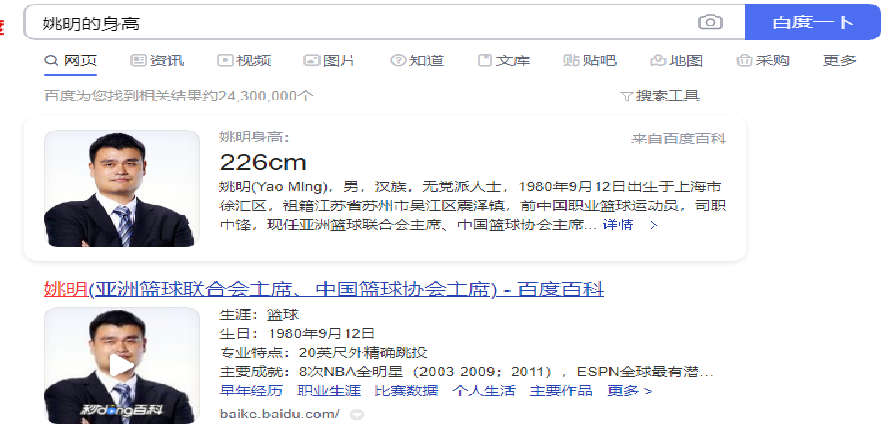This screenshot has height=432, width=886.
Task: Click the picture icon beside 图片
Action: 311,60
